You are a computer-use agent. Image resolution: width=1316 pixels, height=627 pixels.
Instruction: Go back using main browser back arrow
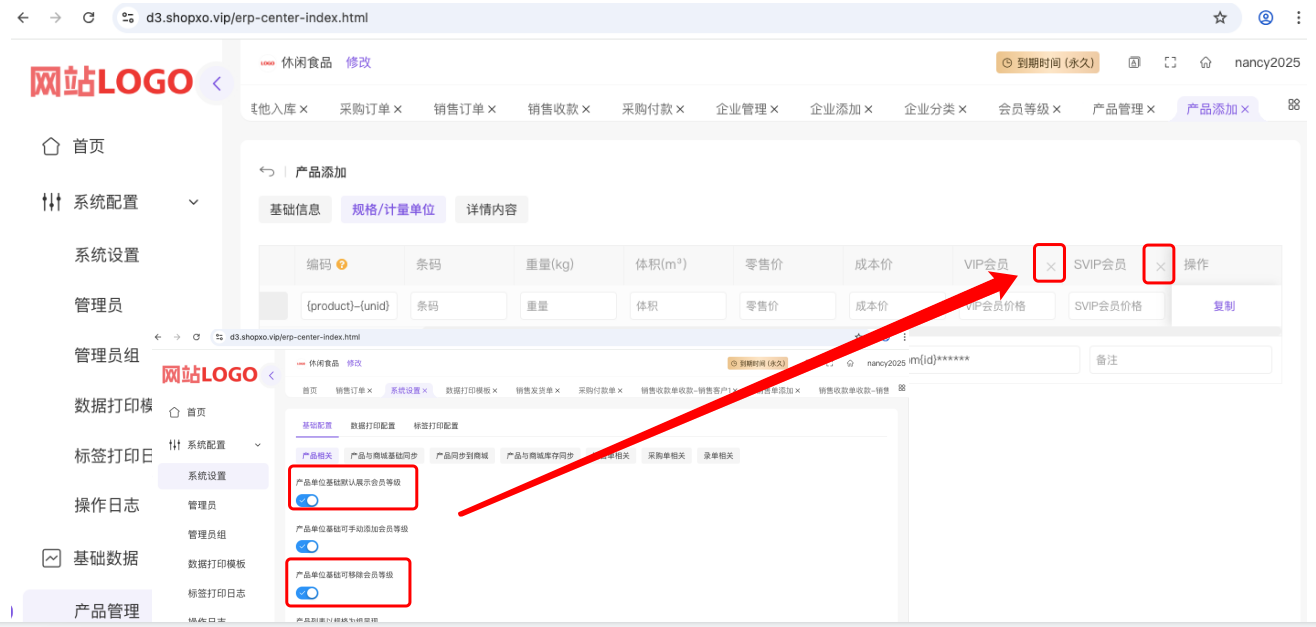coord(23,17)
